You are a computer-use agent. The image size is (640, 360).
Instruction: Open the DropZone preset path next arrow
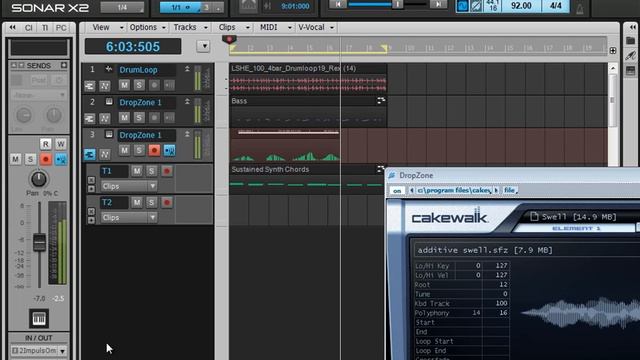[496, 190]
